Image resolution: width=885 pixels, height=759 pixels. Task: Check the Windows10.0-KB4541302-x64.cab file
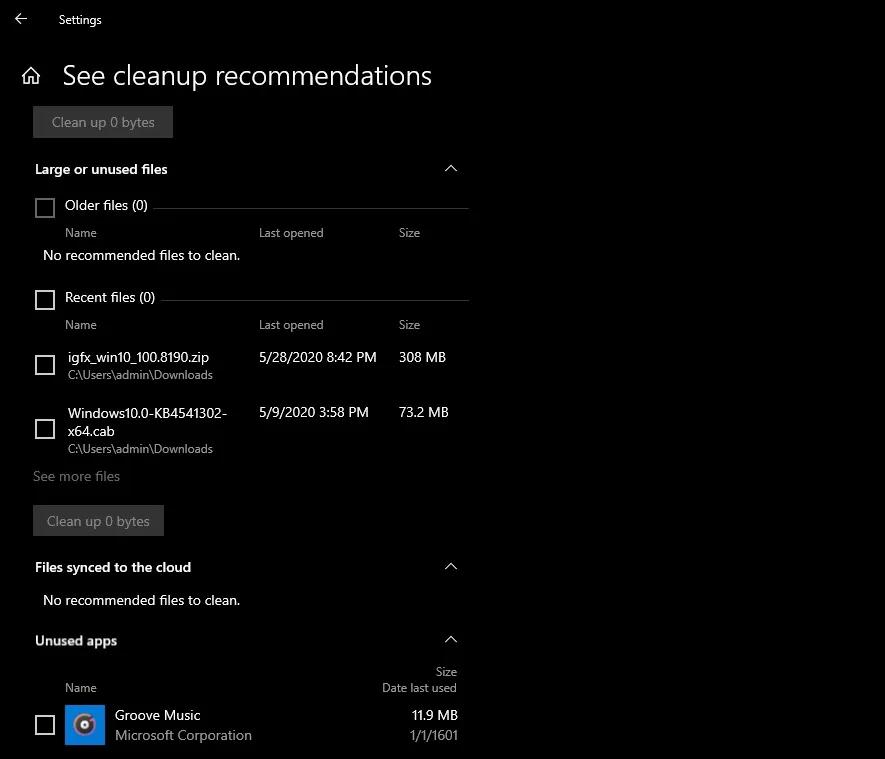tap(44, 429)
